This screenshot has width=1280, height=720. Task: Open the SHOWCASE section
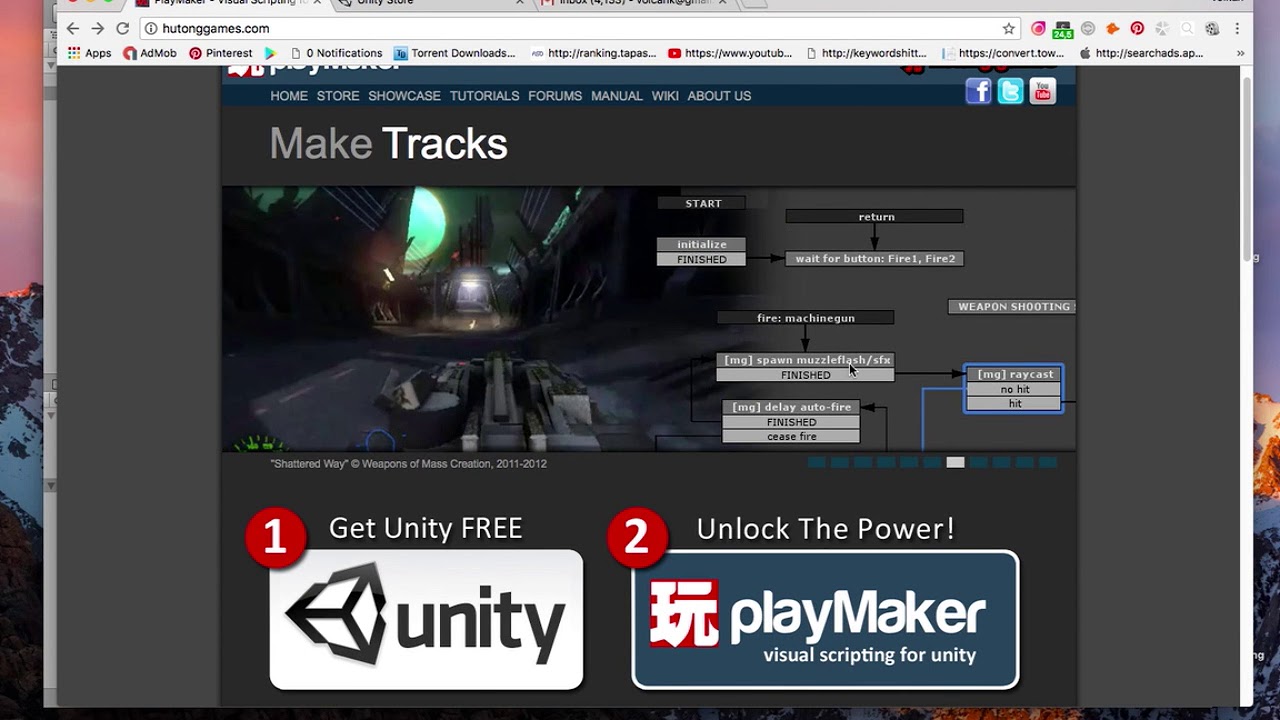click(x=404, y=96)
